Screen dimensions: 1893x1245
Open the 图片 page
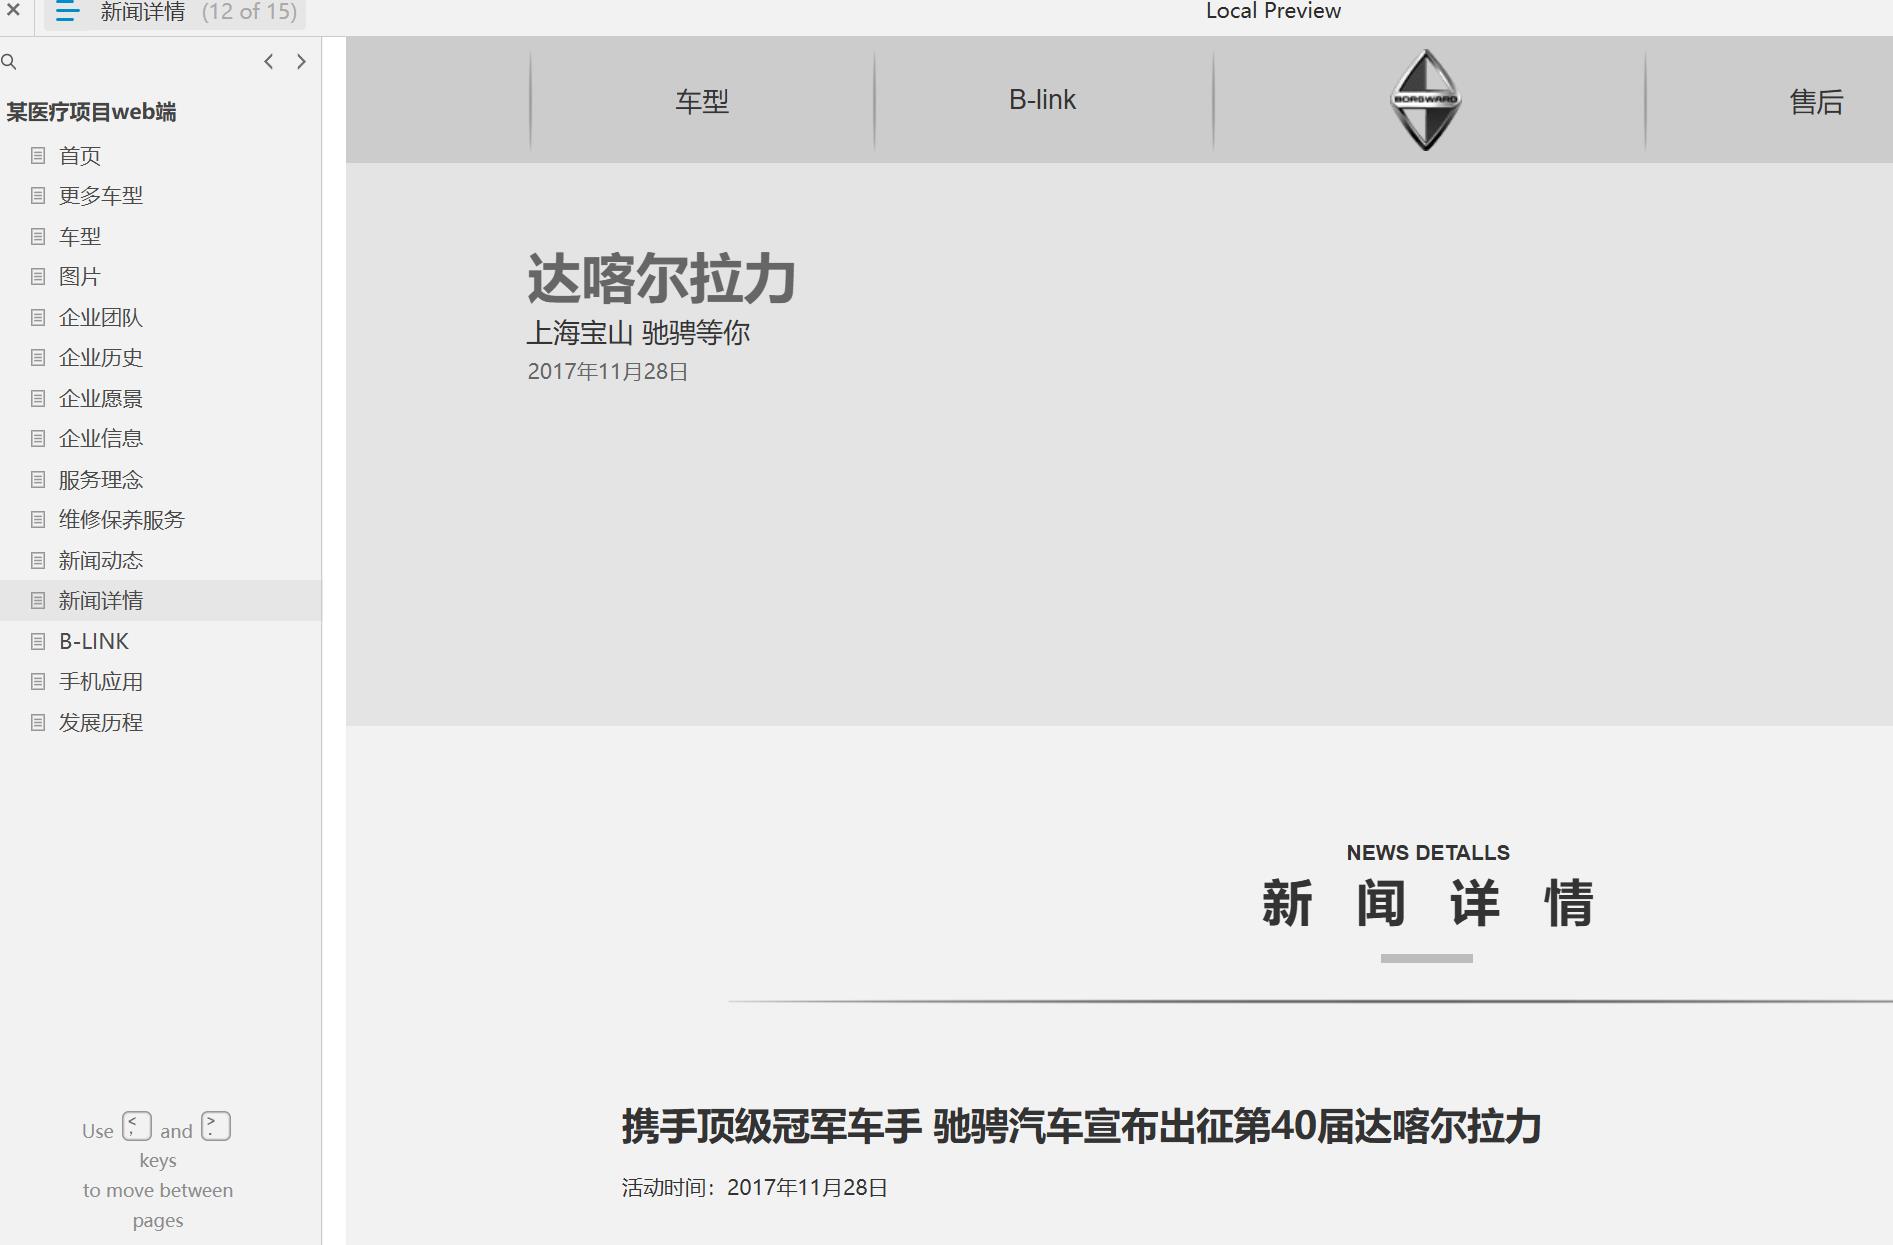80,277
